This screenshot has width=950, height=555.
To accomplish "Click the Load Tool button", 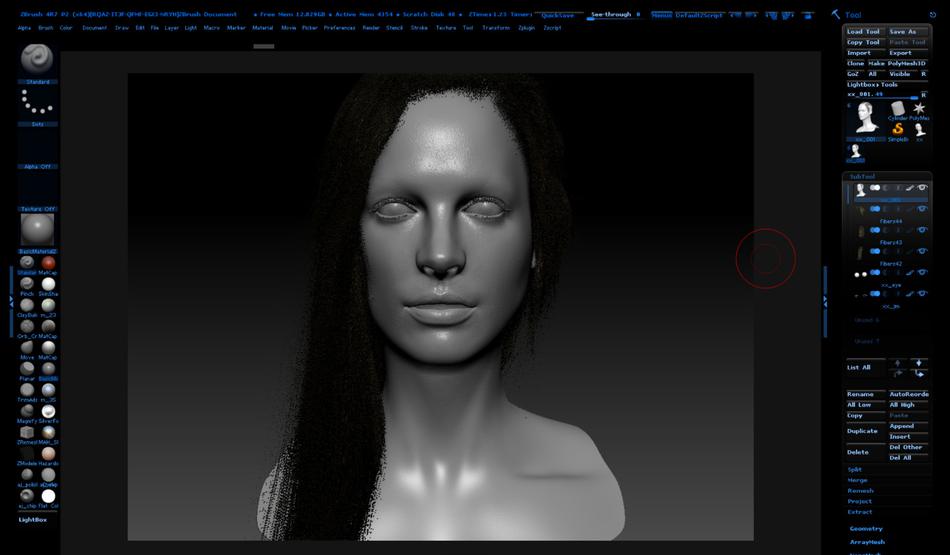I will pyautogui.click(x=865, y=32).
